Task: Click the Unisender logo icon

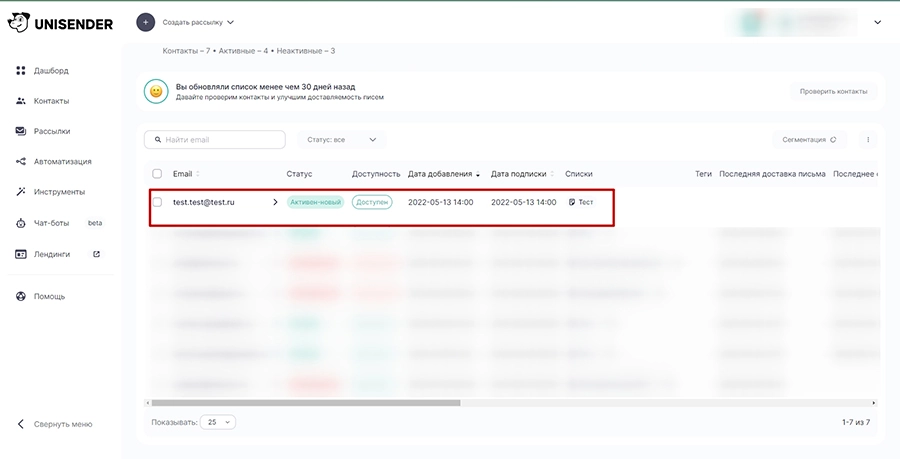Action: pos(21,23)
